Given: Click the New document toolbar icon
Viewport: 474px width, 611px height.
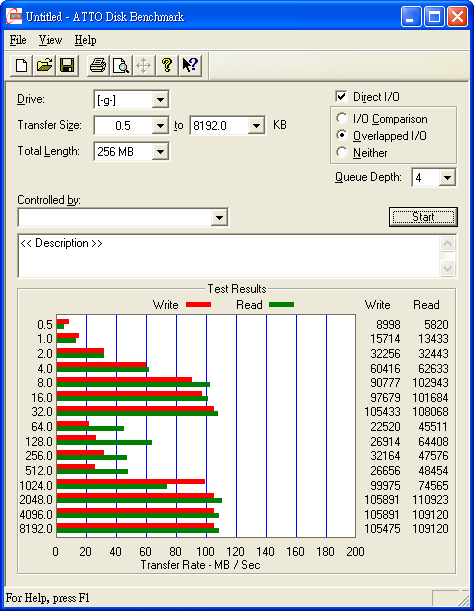Looking at the screenshot, I should coord(21,65).
